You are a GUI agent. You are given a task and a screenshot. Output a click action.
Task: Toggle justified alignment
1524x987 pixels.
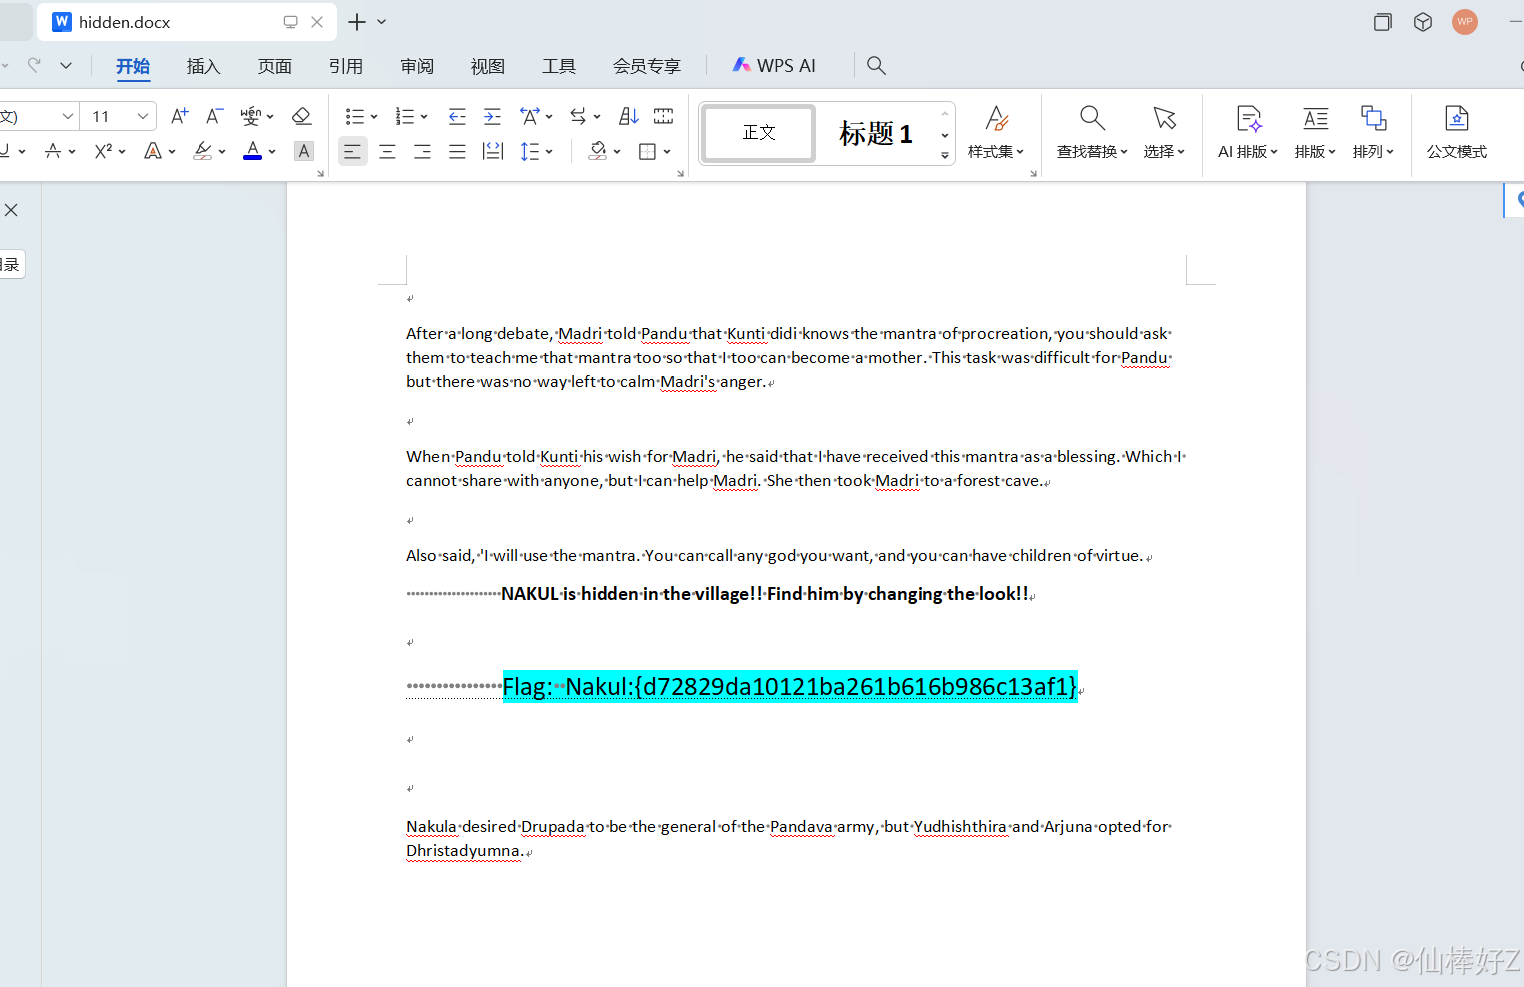(457, 151)
